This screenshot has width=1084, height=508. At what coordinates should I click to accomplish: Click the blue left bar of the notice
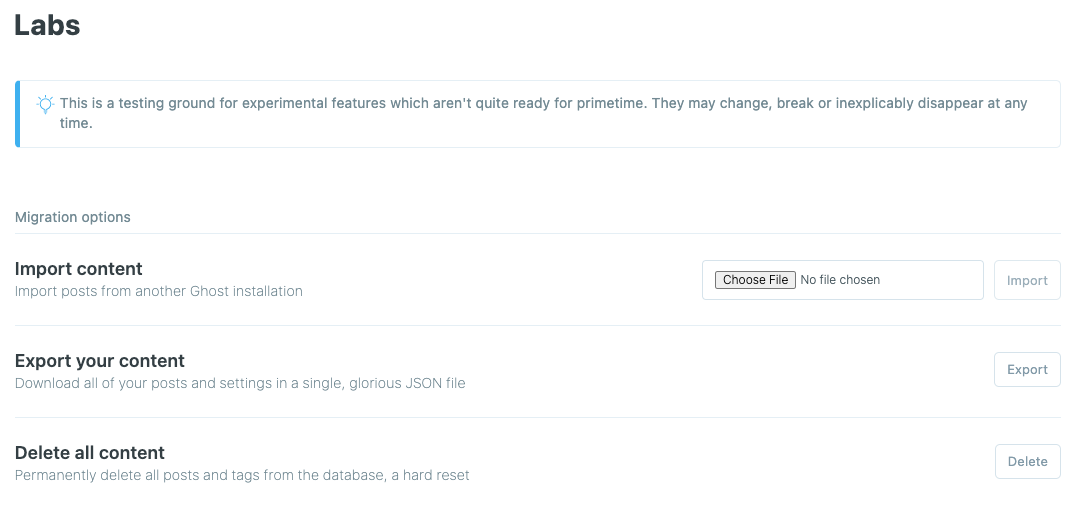[17, 114]
